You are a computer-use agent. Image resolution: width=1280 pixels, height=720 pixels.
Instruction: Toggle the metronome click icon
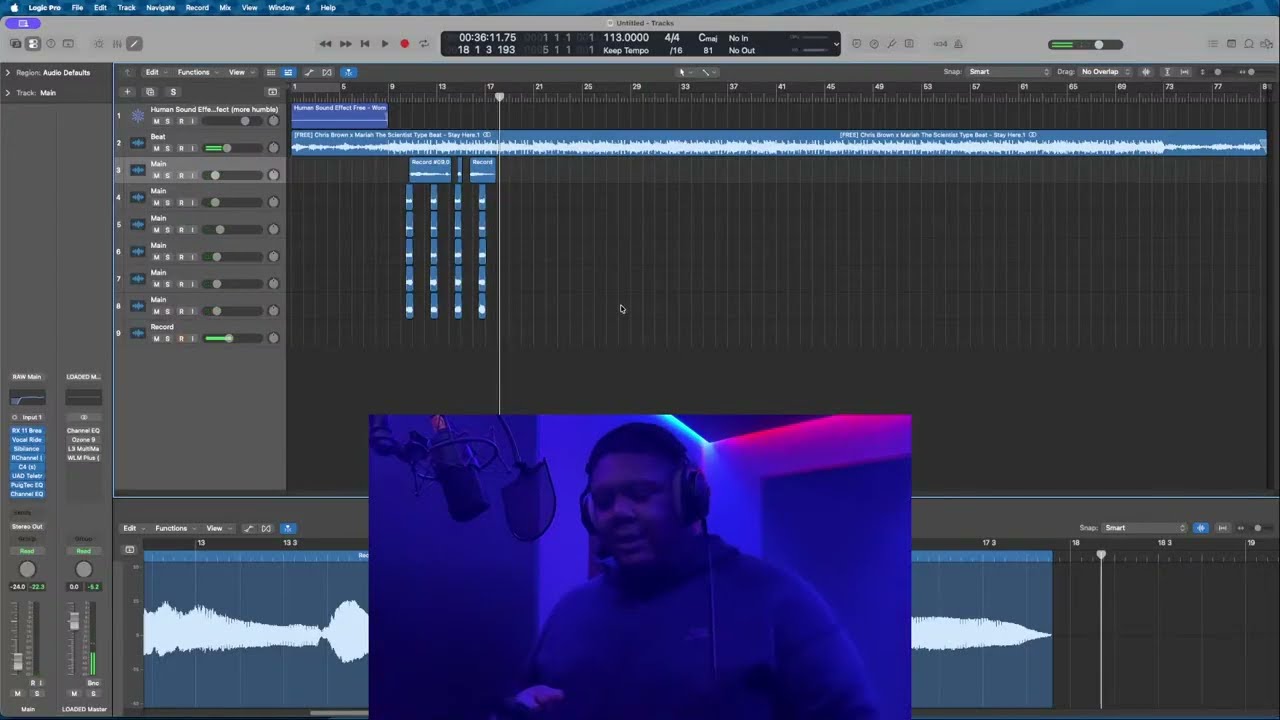[x=958, y=44]
